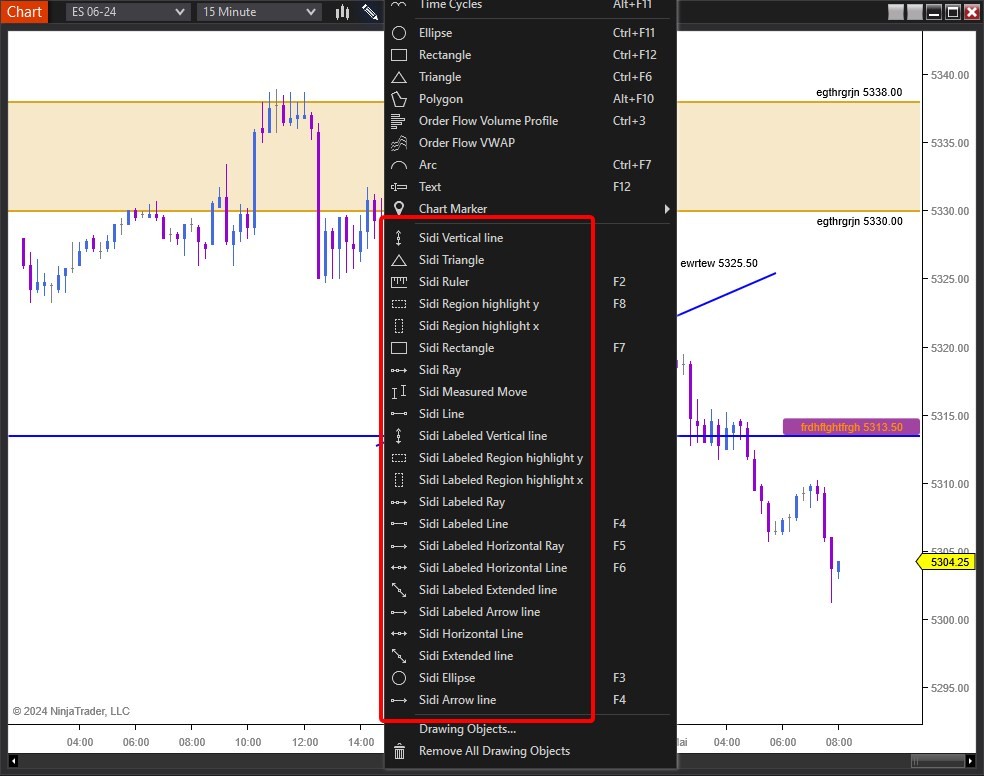The image size is (984, 776).
Task: Click the trash icon for removing drawings
Action: tap(399, 751)
